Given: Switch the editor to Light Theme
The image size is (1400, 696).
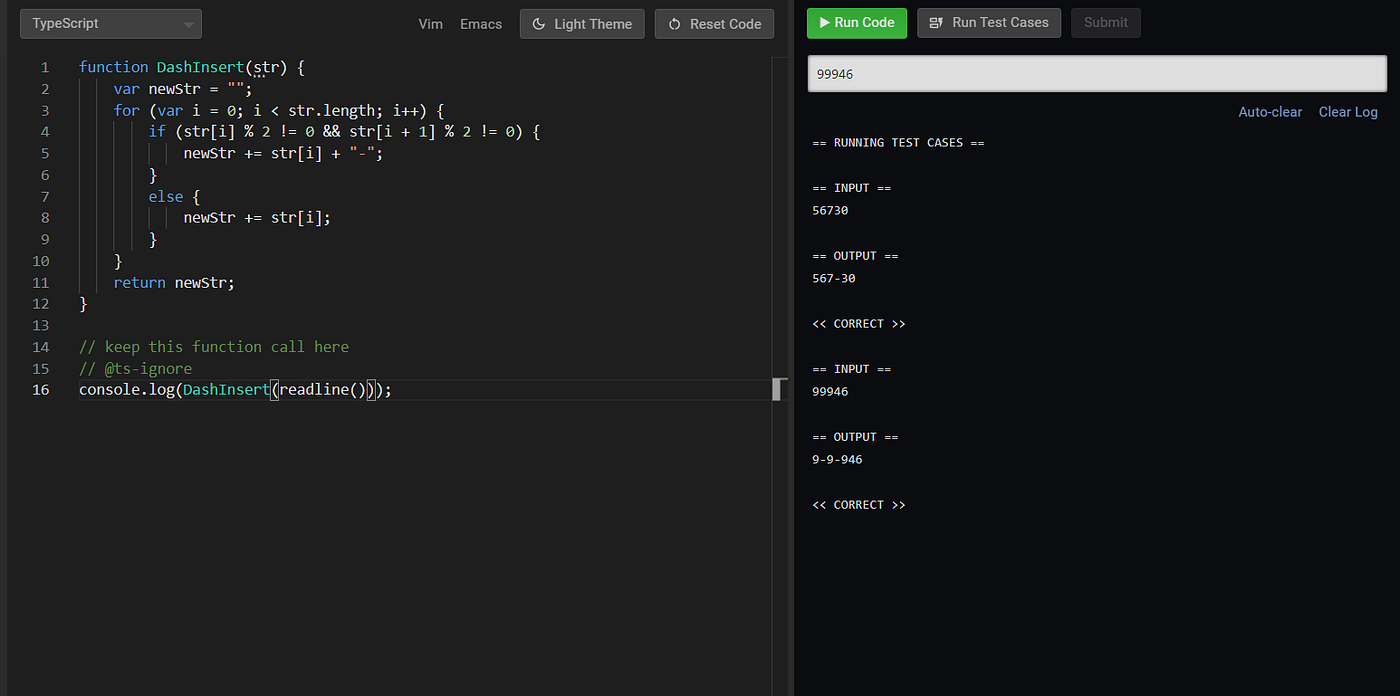Looking at the screenshot, I should [x=582, y=23].
